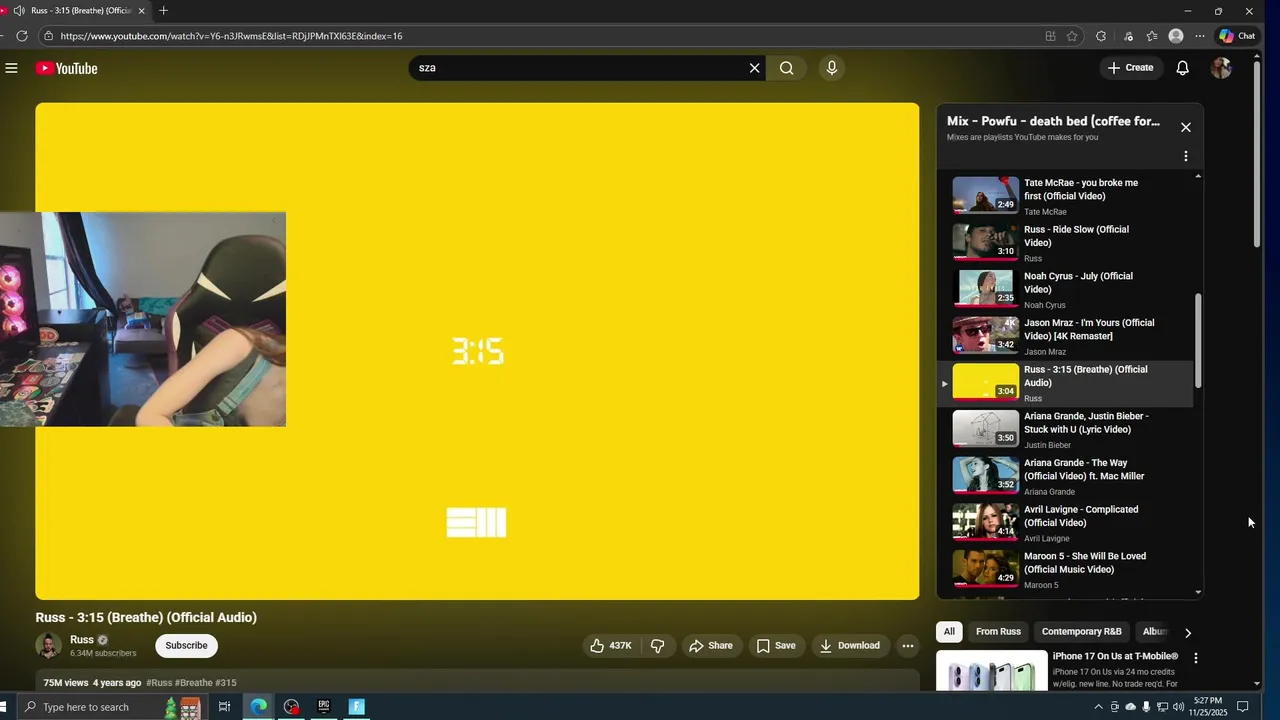Select the Contemporary R&B filter chip

[x=1081, y=632]
